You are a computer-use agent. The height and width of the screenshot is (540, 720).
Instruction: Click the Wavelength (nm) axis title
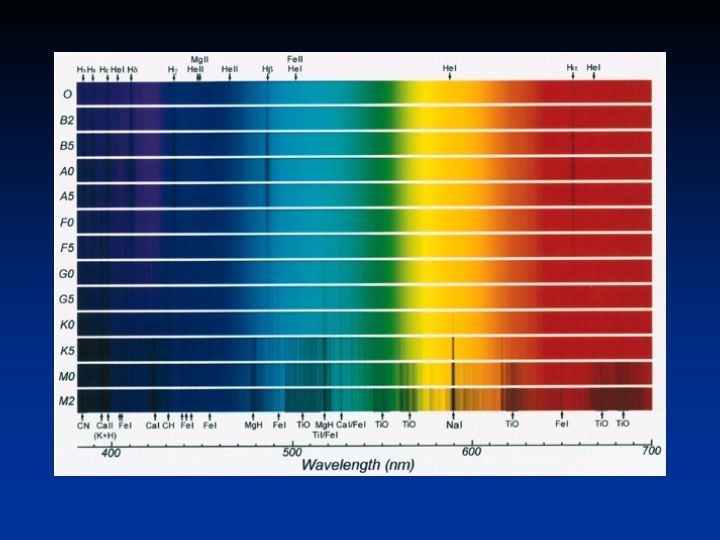click(358, 465)
